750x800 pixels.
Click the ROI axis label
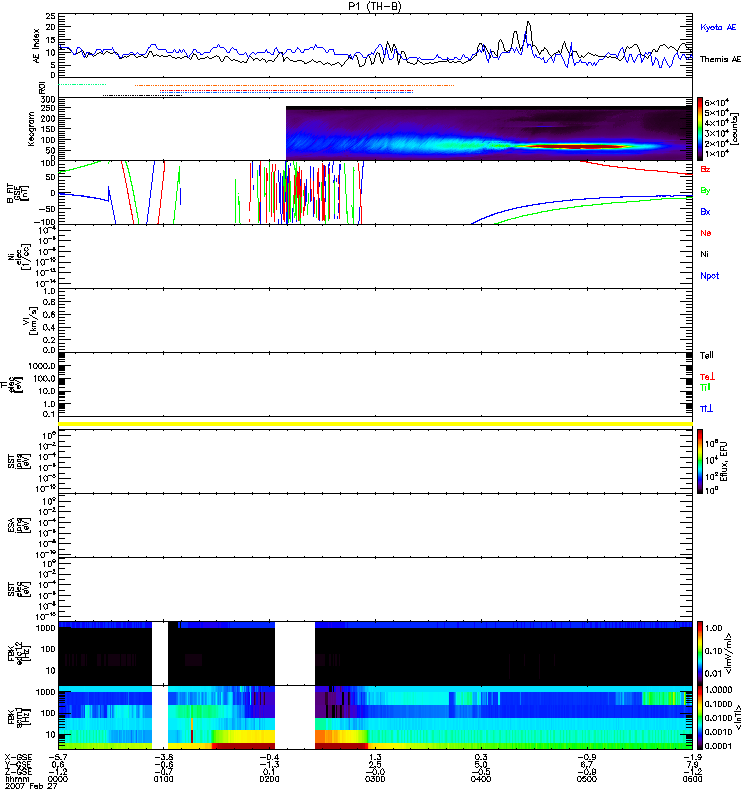click(42, 88)
